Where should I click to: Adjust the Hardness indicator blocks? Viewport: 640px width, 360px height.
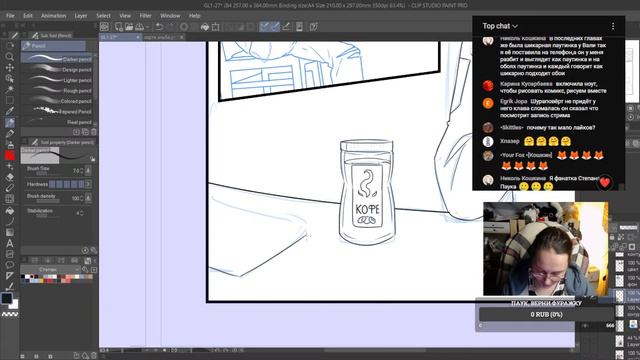pos(67,184)
